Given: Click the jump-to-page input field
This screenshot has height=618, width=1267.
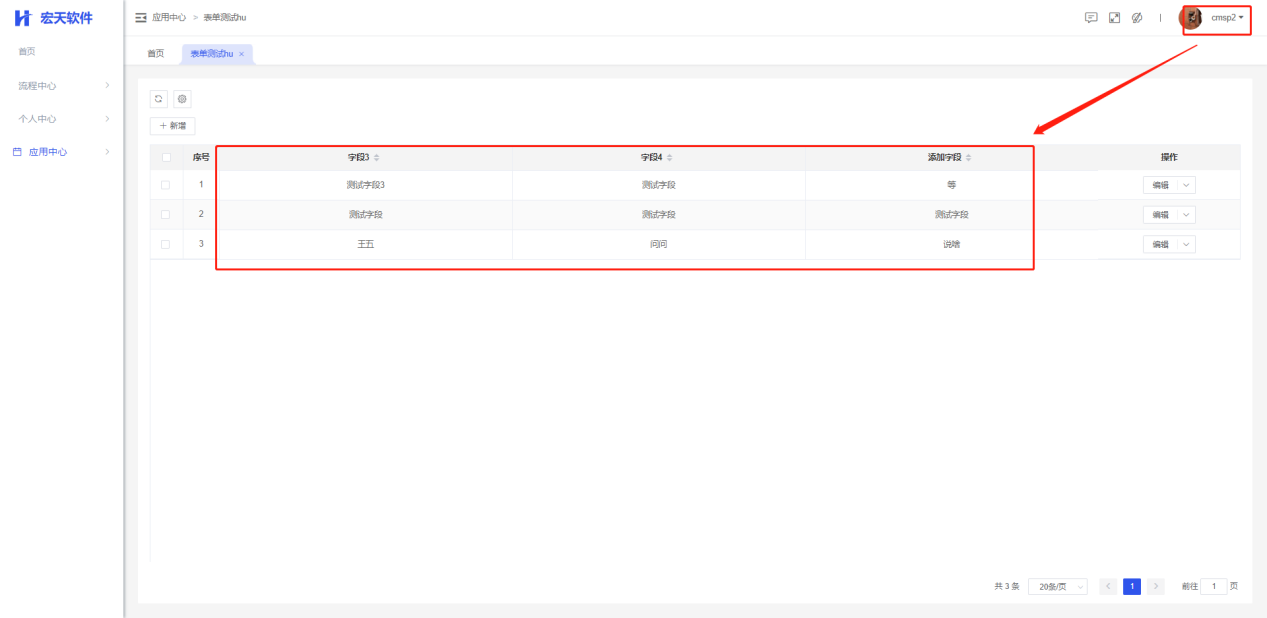Looking at the screenshot, I should (x=1214, y=586).
